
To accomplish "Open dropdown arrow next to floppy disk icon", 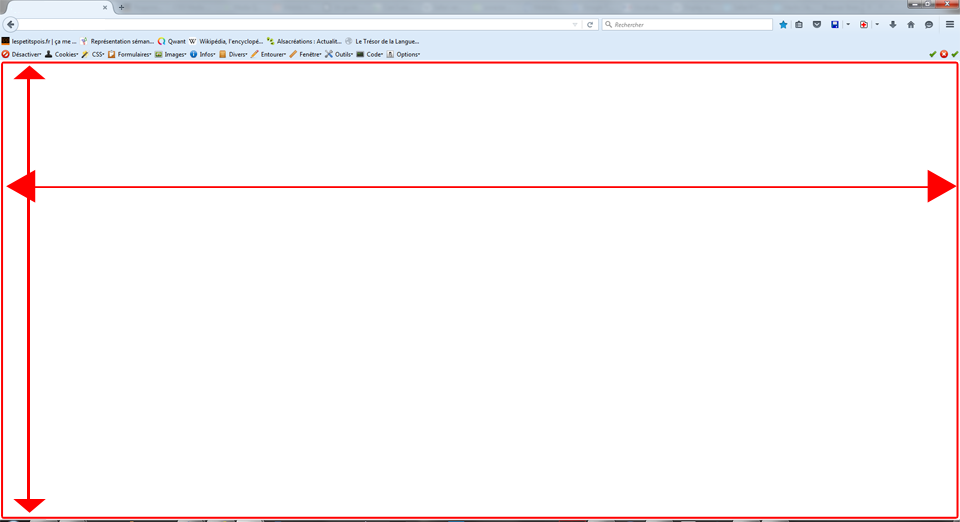I will (848, 25).
